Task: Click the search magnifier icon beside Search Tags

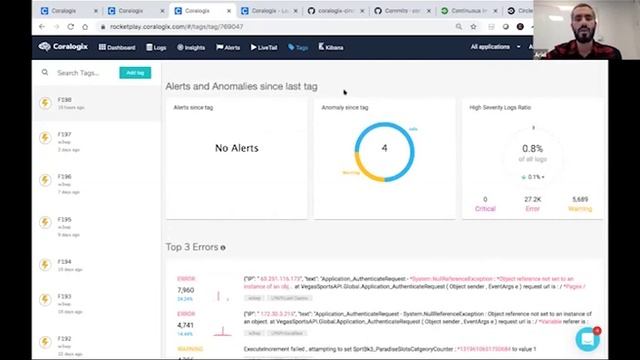Action: (x=45, y=72)
